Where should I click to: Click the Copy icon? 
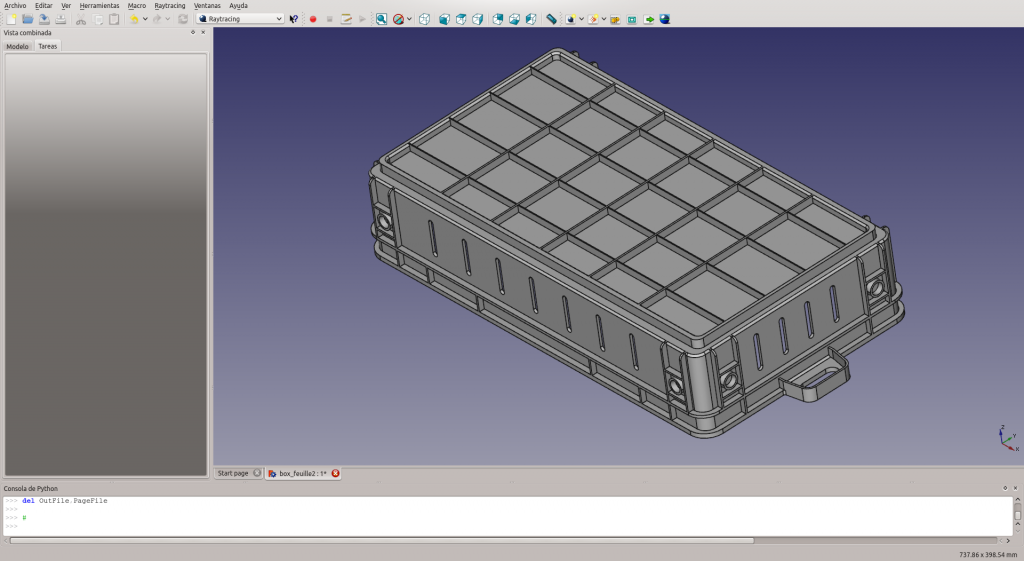(97, 19)
